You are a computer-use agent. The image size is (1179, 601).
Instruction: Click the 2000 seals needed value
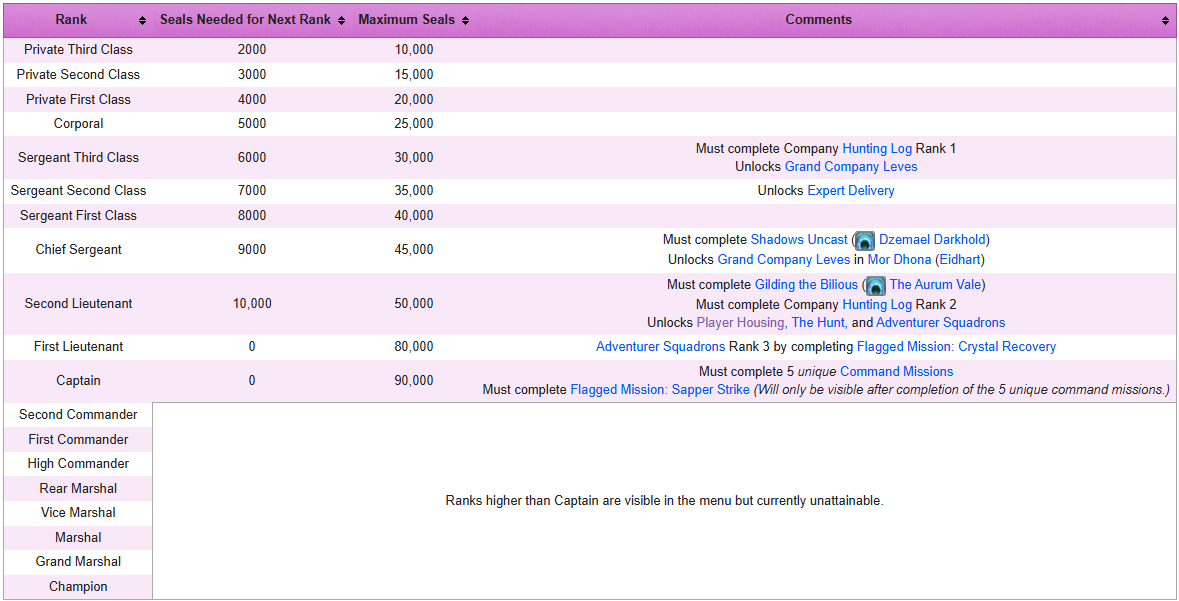click(x=252, y=50)
